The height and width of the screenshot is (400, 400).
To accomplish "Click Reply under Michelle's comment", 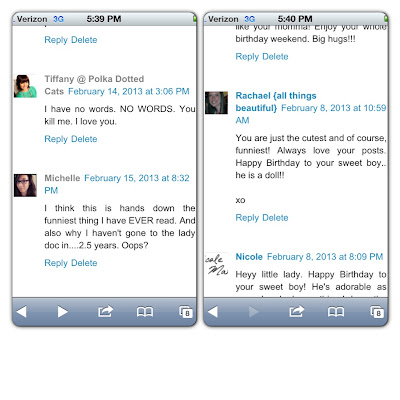I will click(x=56, y=263).
